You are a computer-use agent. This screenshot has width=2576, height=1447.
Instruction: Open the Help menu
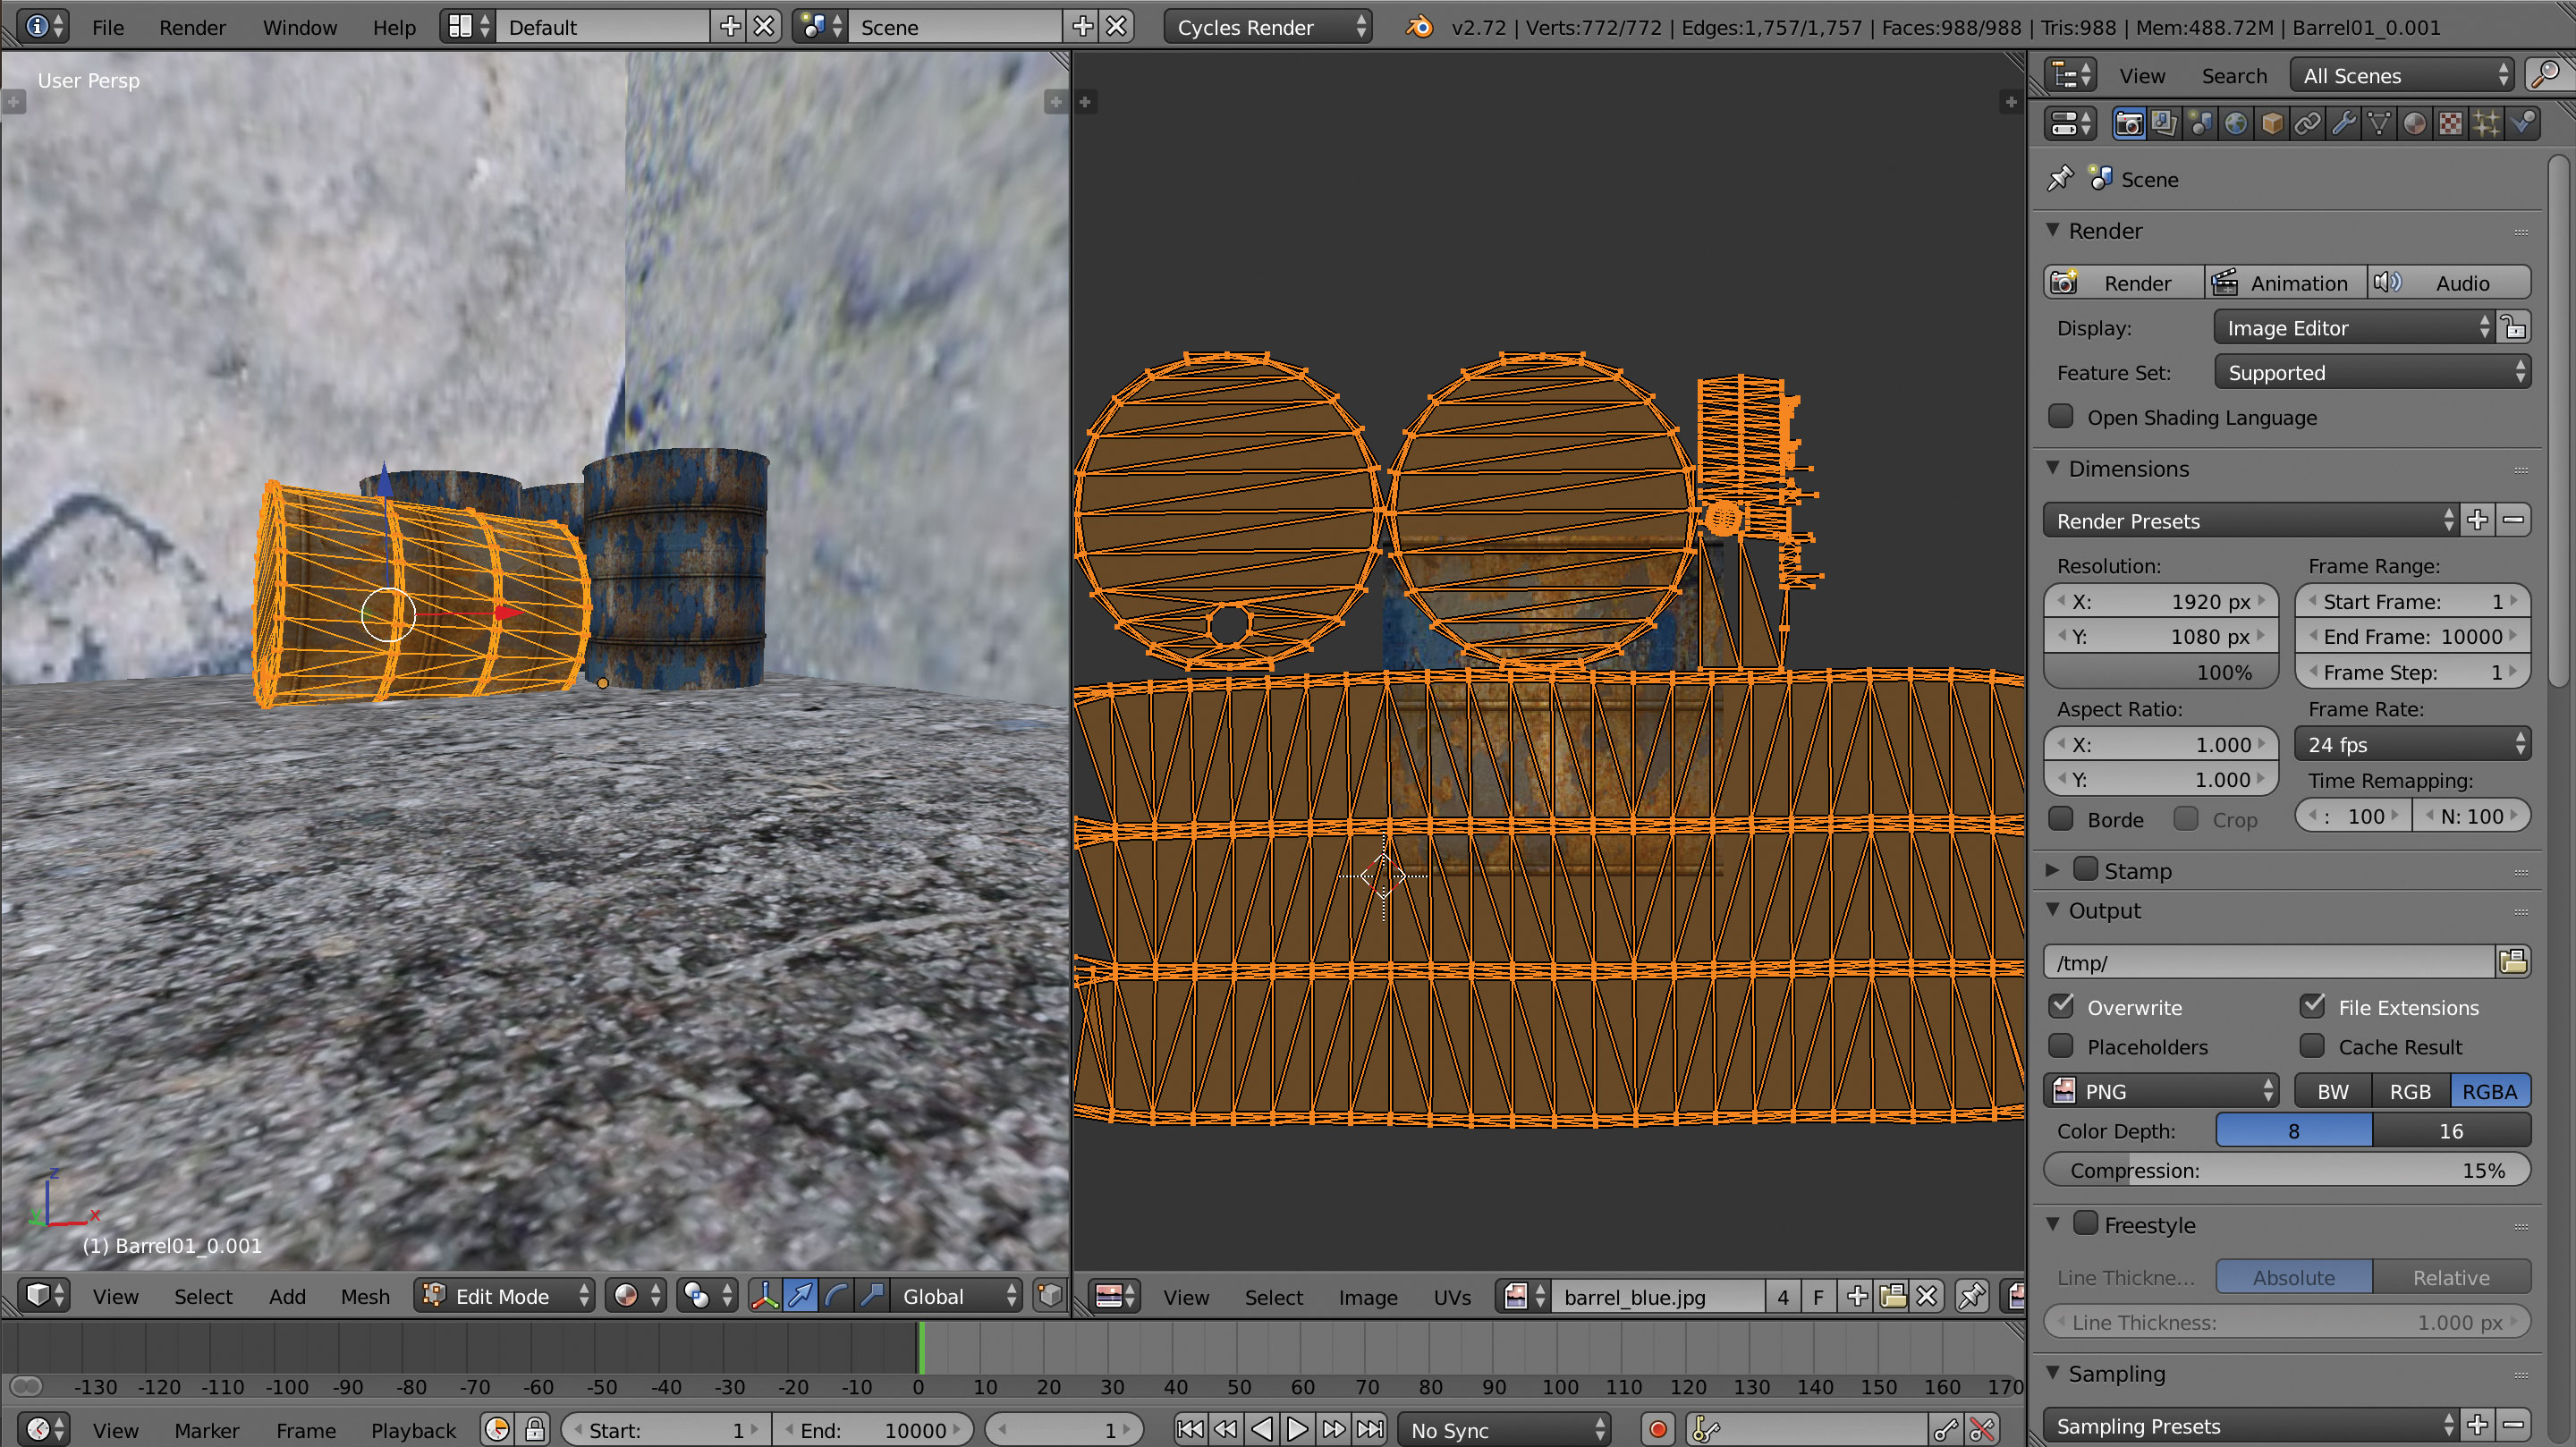[x=394, y=27]
